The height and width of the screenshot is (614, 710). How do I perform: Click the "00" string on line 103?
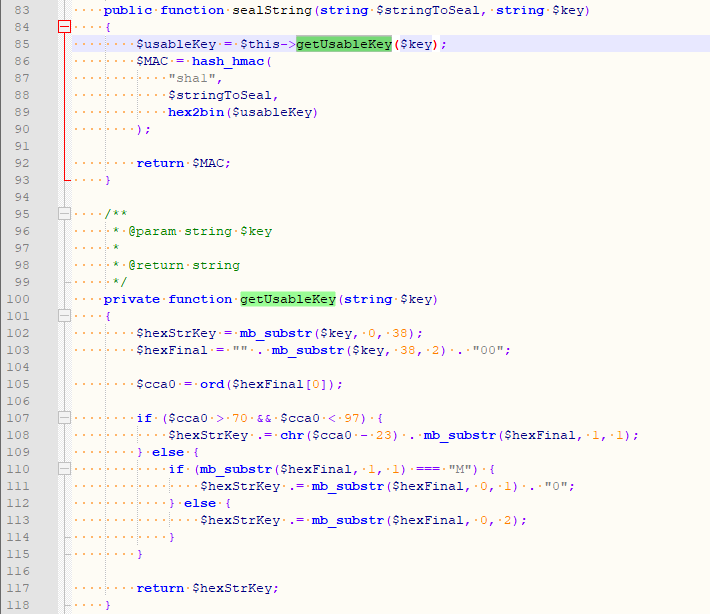488,350
